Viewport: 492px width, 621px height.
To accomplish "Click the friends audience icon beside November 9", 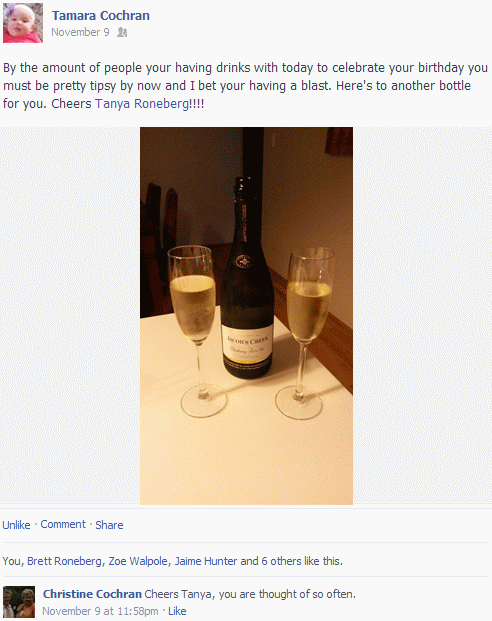I will [122, 32].
